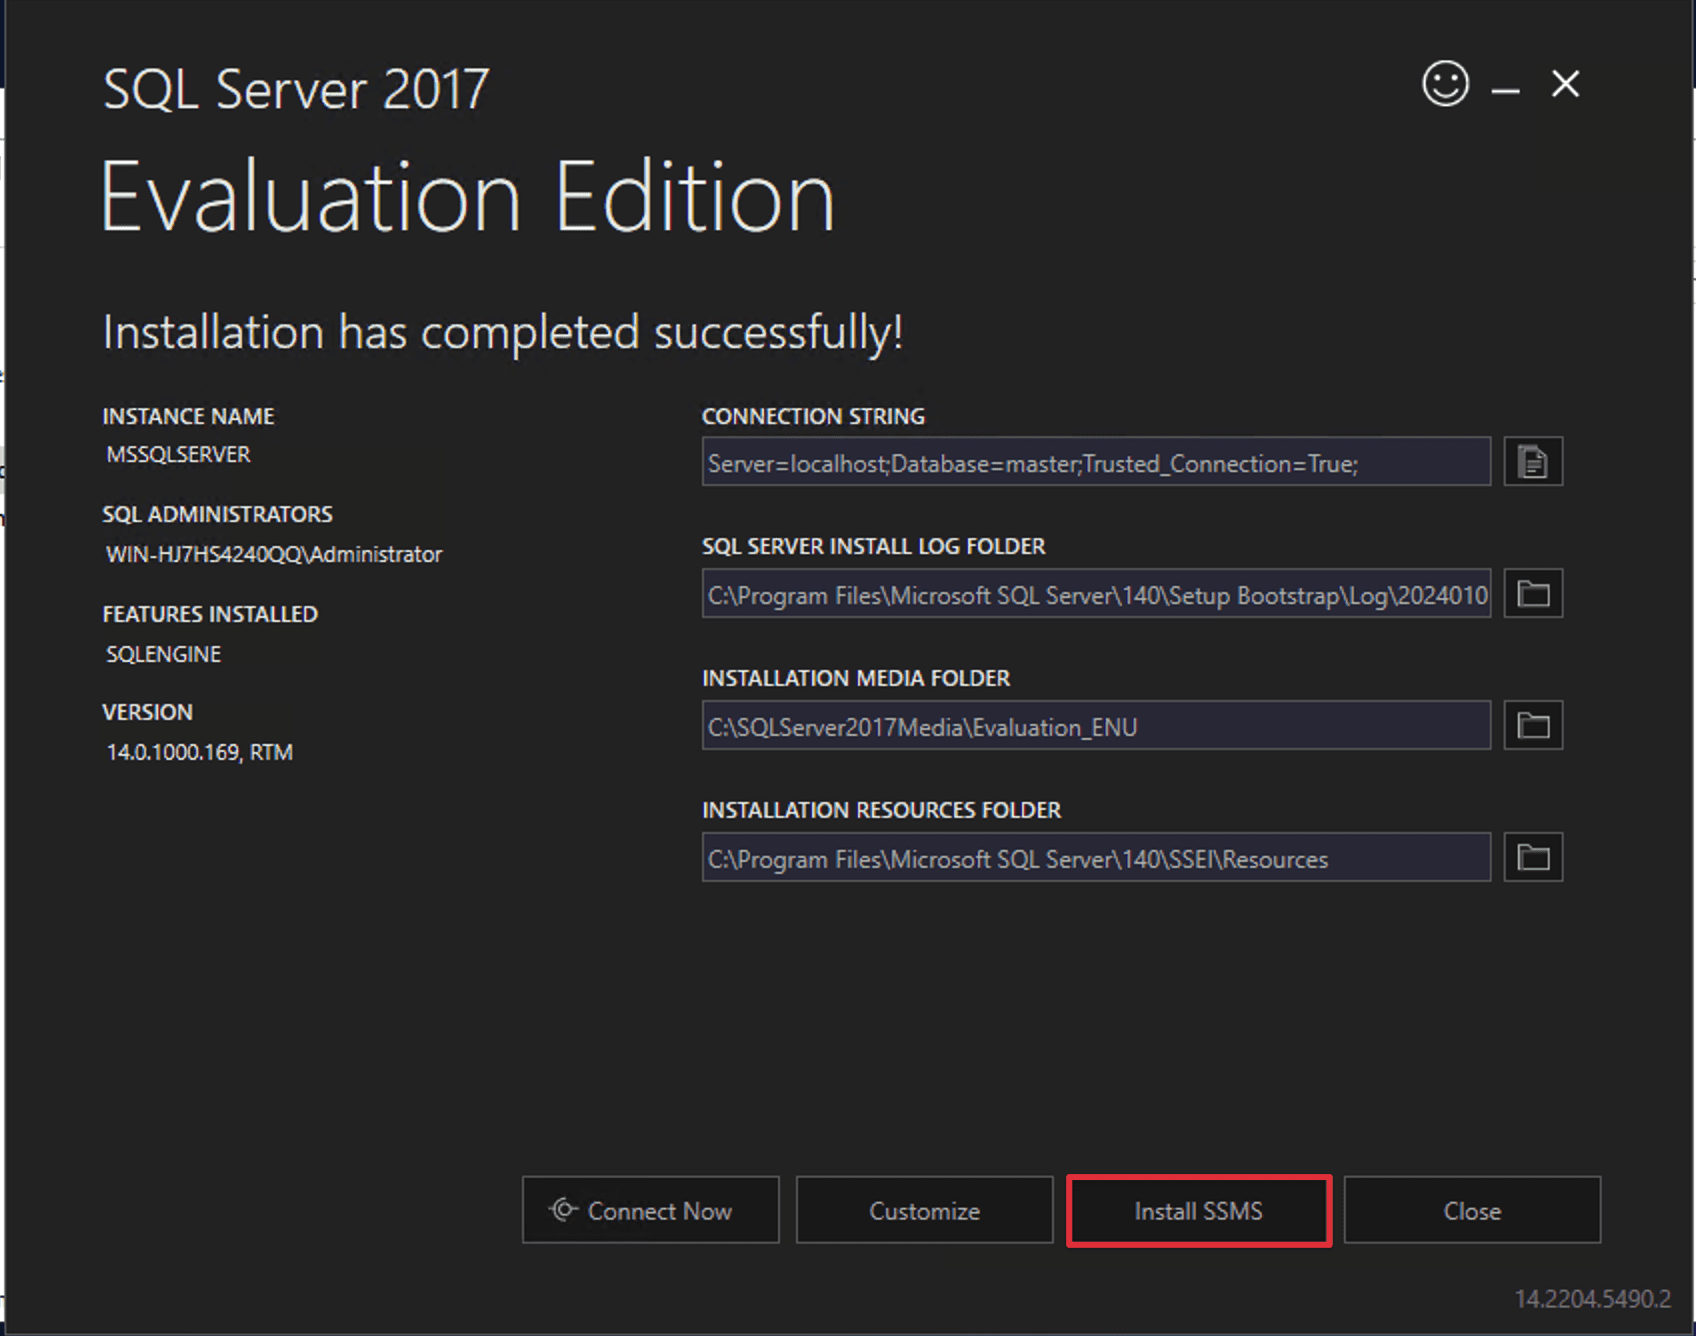Image resolution: width=1696 pixels, height=1336 pixels.
Task: Click the MSSQLSERVER instance name text
Action: [178, 454]
